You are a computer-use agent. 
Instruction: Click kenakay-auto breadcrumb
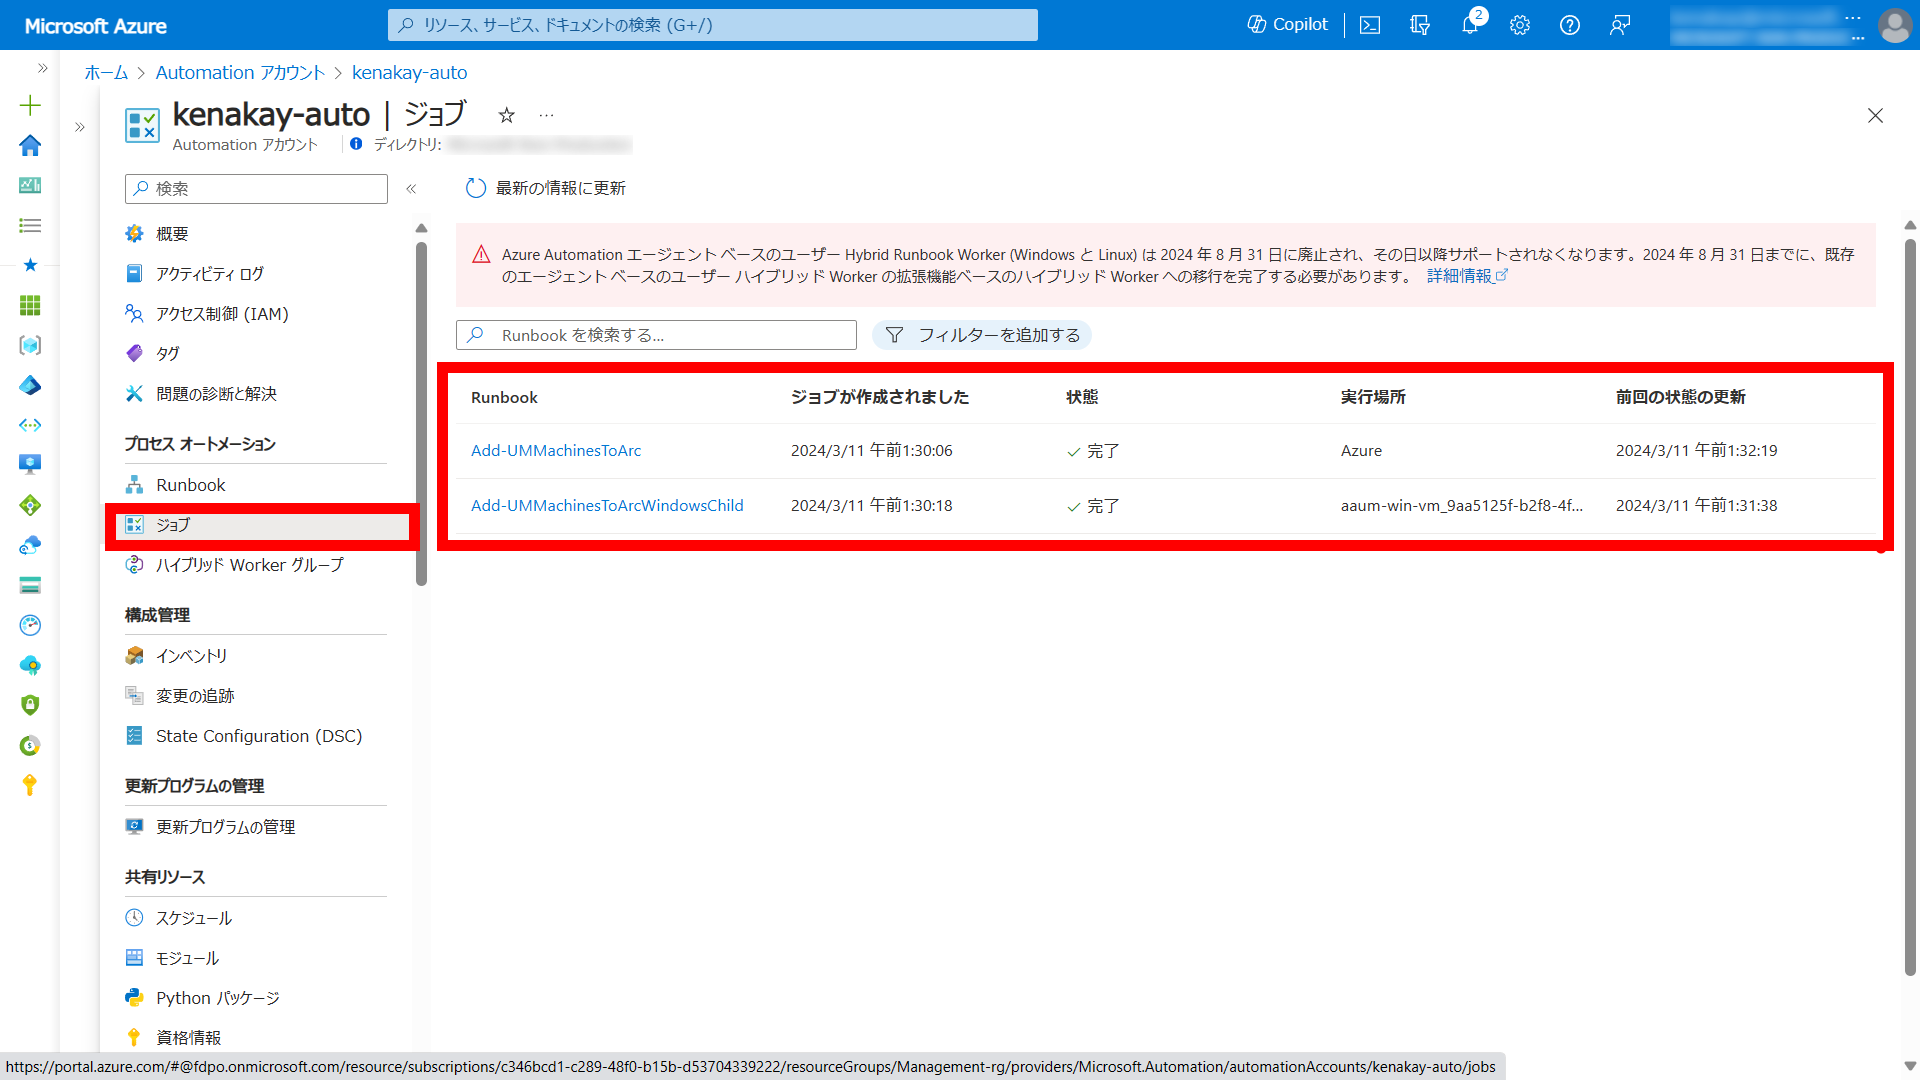(410, 73)
